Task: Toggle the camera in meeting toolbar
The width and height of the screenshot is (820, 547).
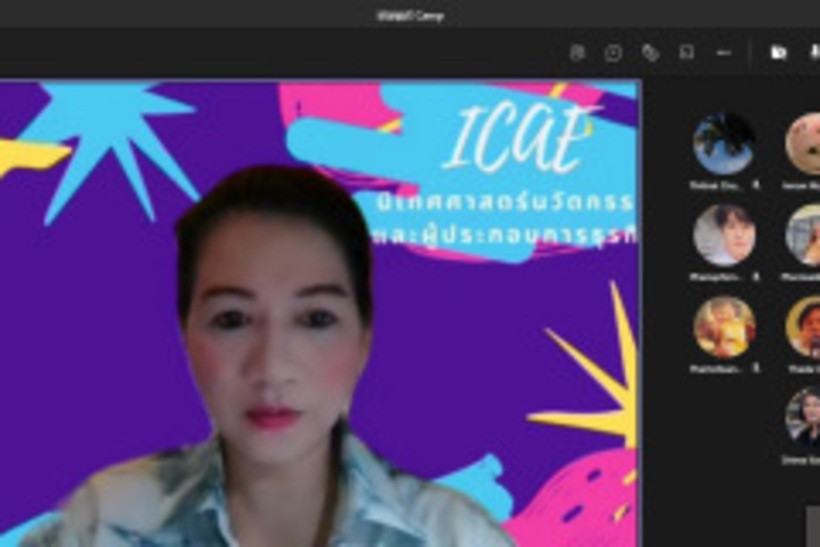Action: pos(779,52)
